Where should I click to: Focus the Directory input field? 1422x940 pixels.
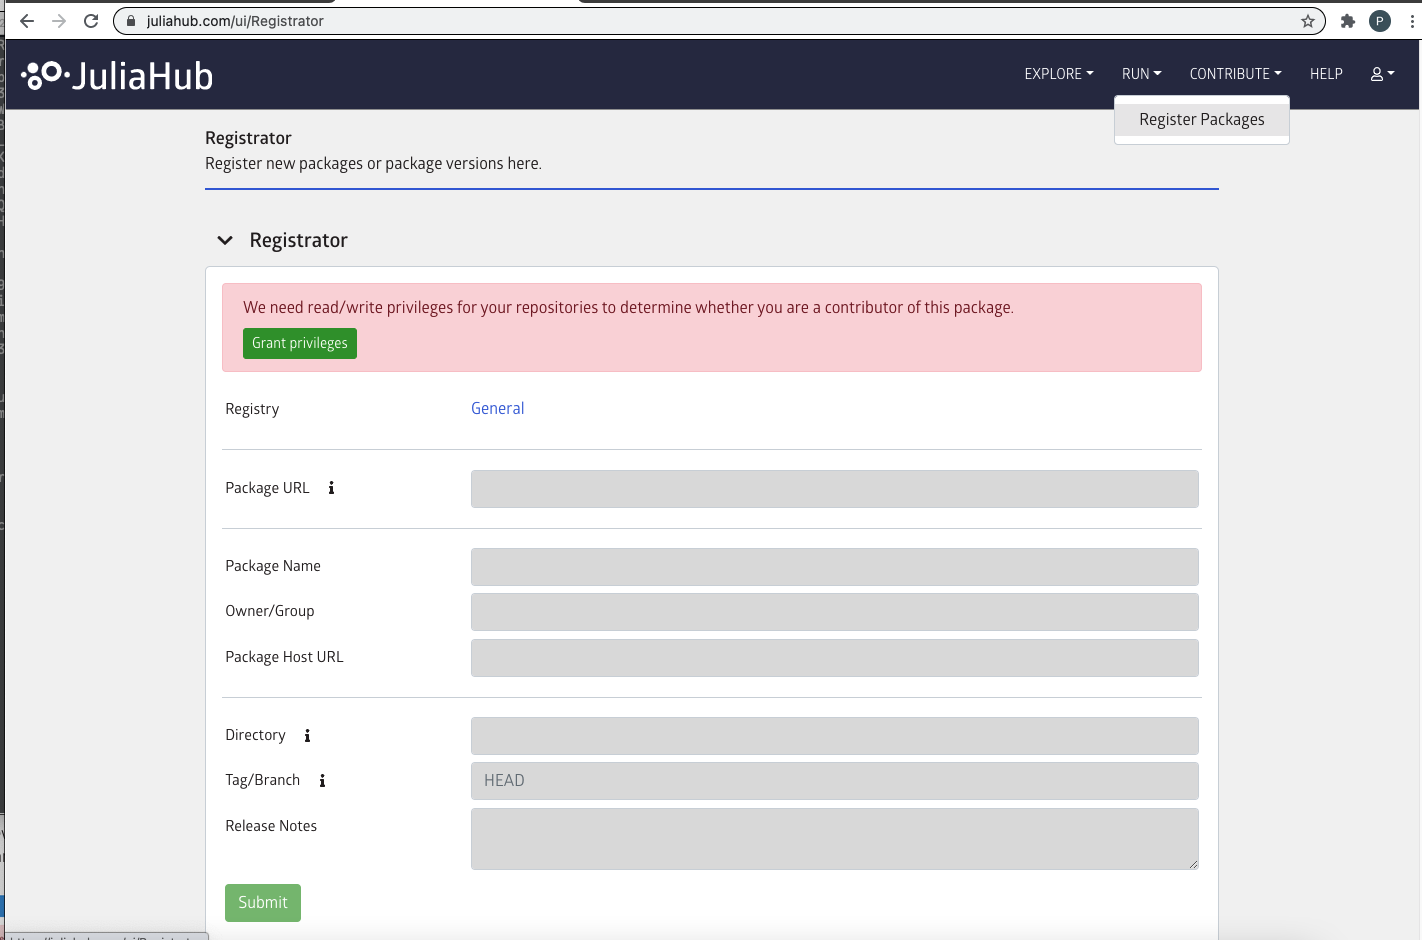pos(835,736)
